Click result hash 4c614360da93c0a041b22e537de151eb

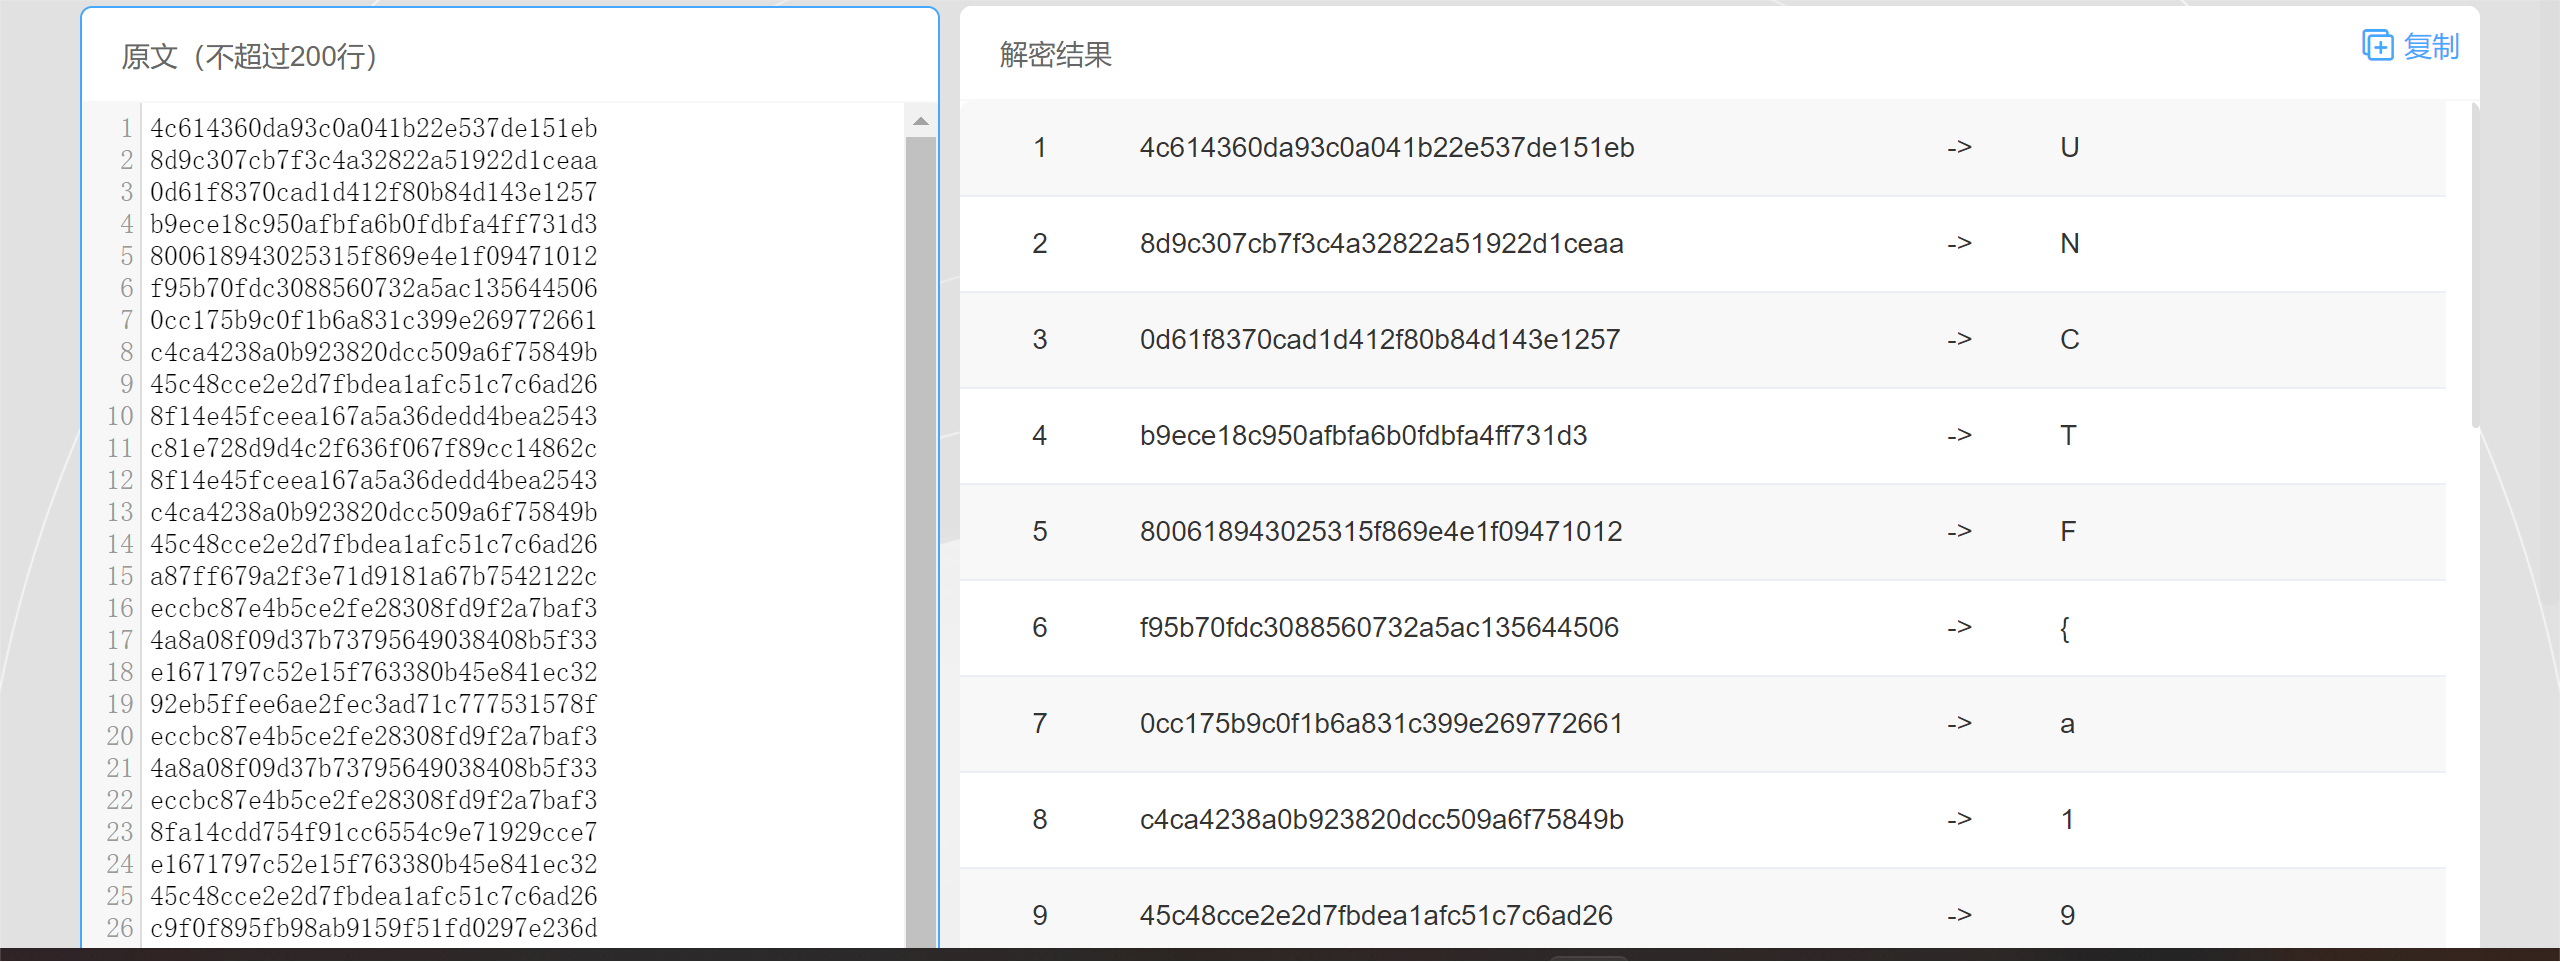click(x=1387, y=148)
